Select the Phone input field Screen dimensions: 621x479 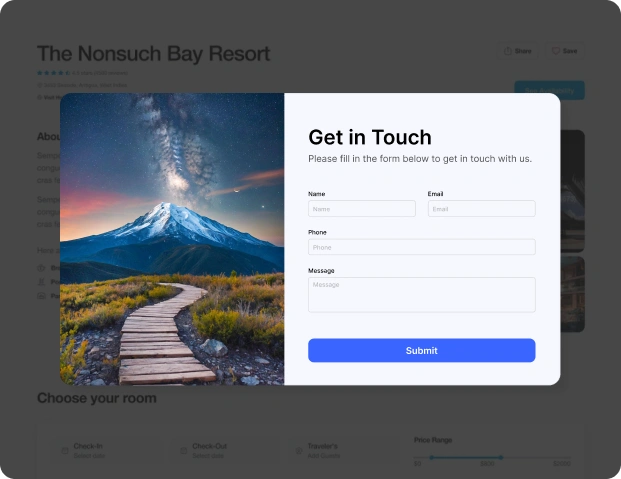[x=422, y=247]
